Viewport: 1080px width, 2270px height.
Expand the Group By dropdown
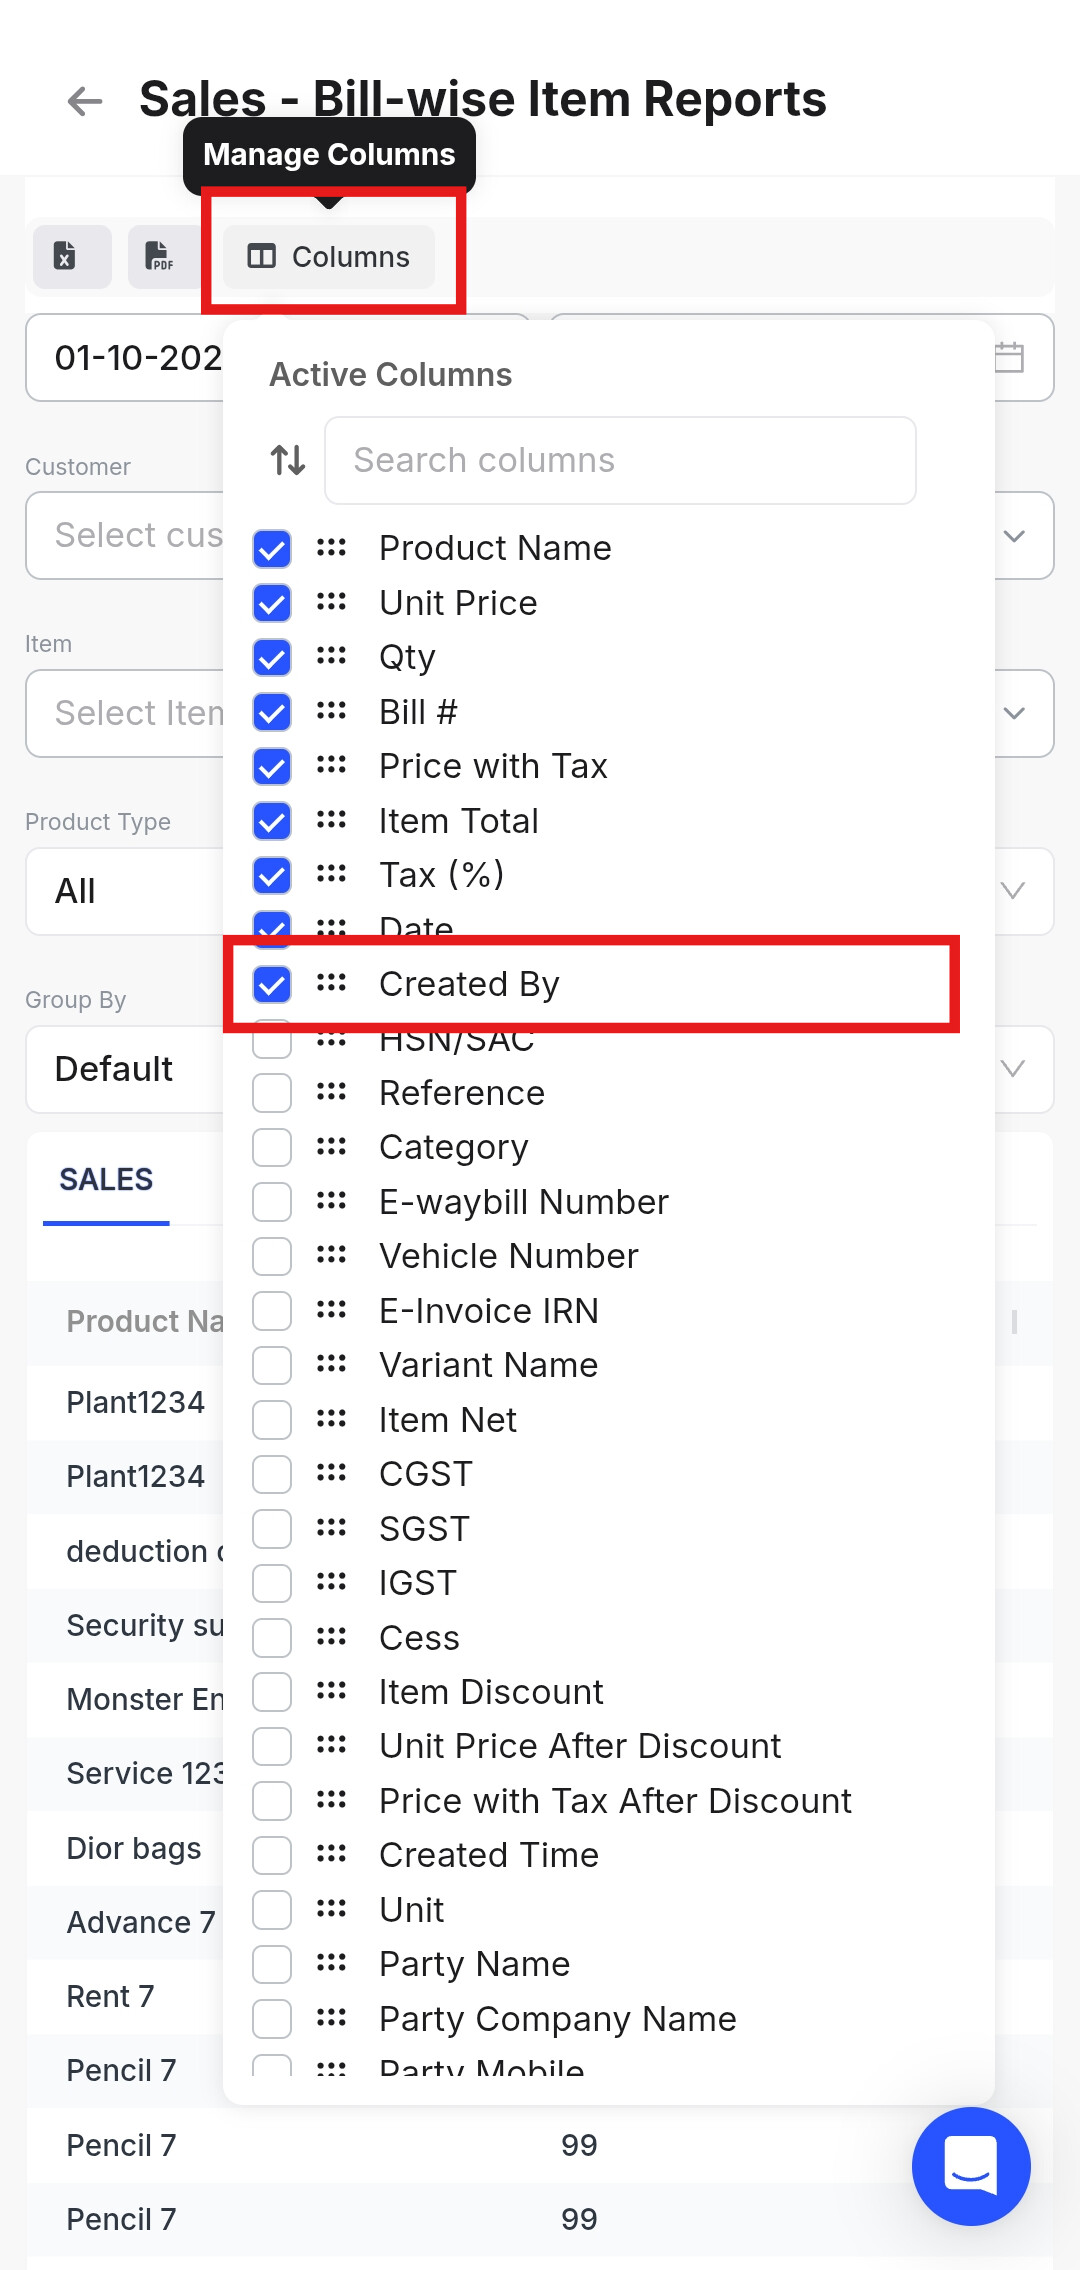tap(1013, 1069)
